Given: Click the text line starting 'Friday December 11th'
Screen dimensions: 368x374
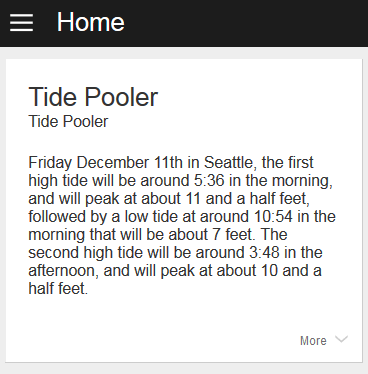Looking at the screenshot, I should pos(171,163).
